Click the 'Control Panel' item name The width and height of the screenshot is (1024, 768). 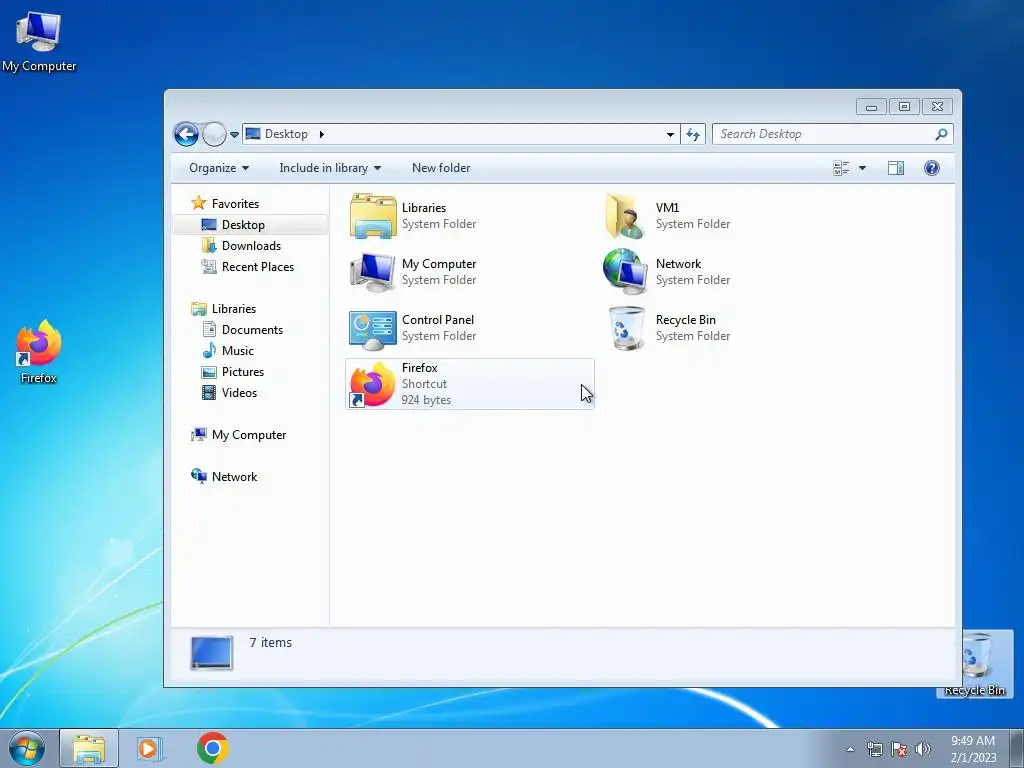[438, 320]
